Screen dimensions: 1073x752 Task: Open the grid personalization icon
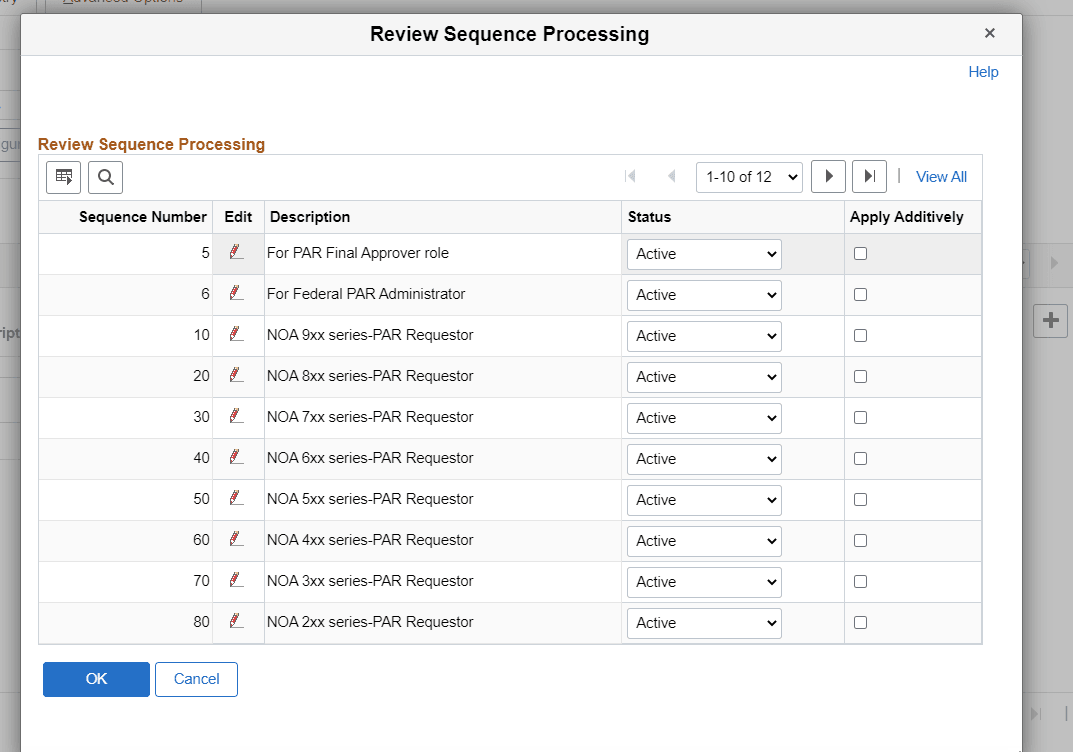pyautogui.click(x=63, y=177)
